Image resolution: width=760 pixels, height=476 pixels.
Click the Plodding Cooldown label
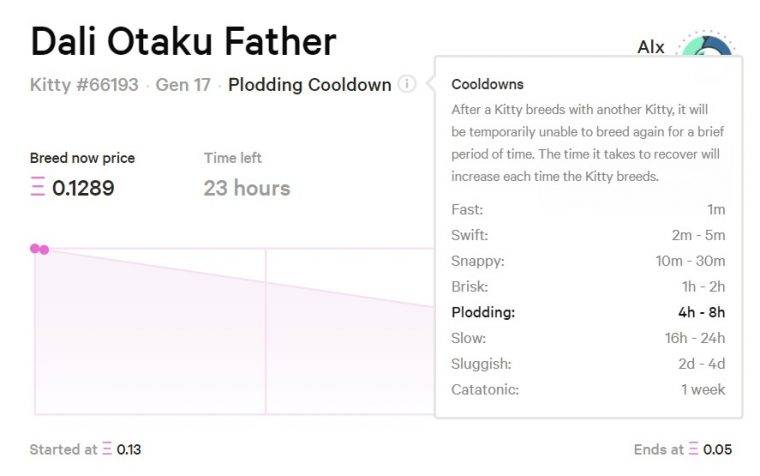(x=309, y=85)
